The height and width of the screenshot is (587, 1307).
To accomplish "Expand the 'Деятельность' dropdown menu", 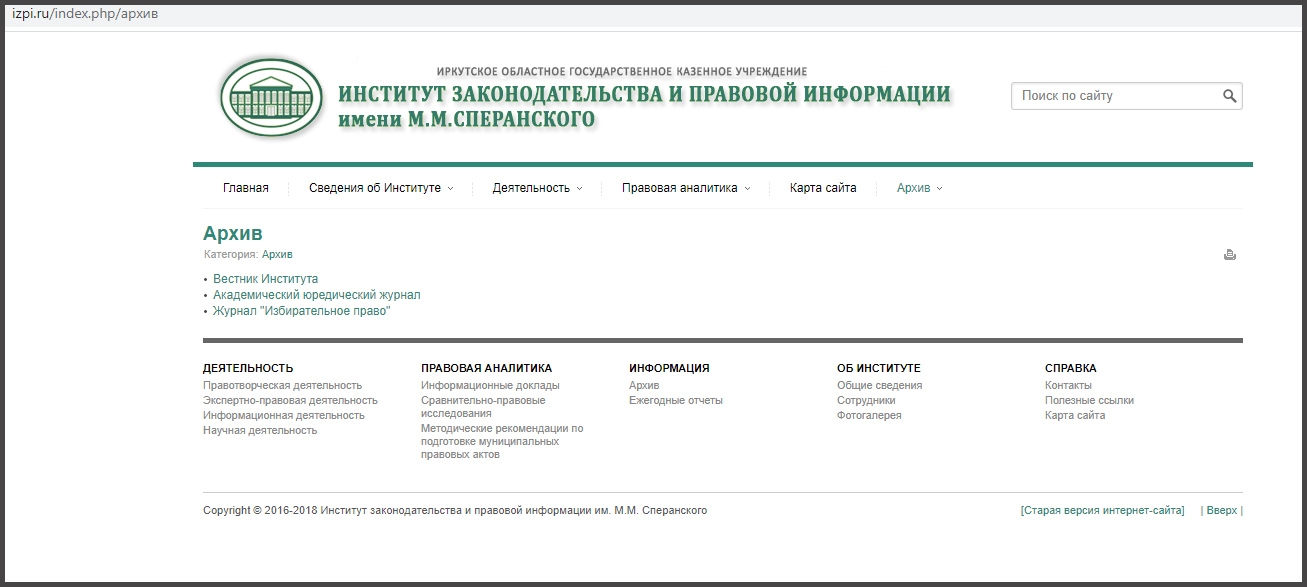I will click(x=537, y=188).
